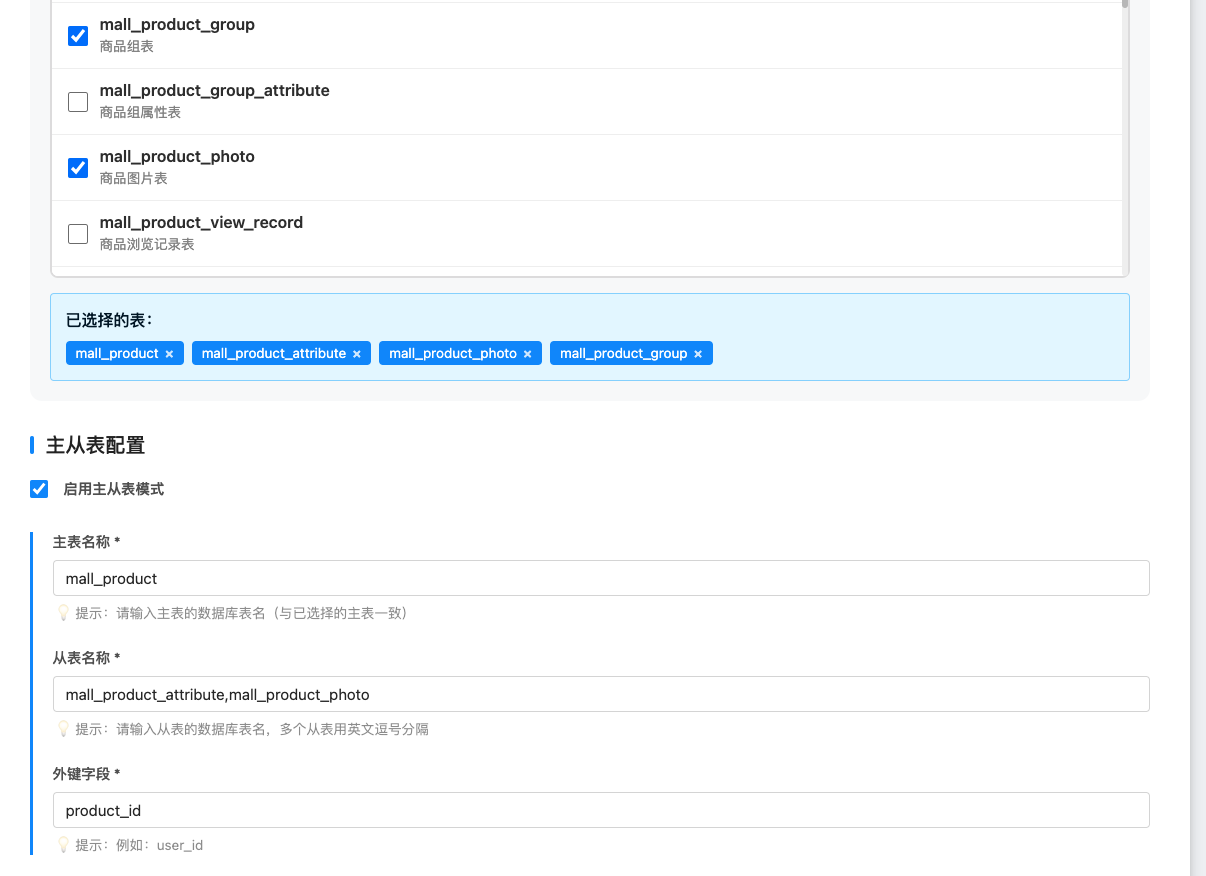Image resolution: width=1206 pixels, height=876 pixels.
Task: Click the lightbulb icon under 从表名称
Action: click(63, 729)
